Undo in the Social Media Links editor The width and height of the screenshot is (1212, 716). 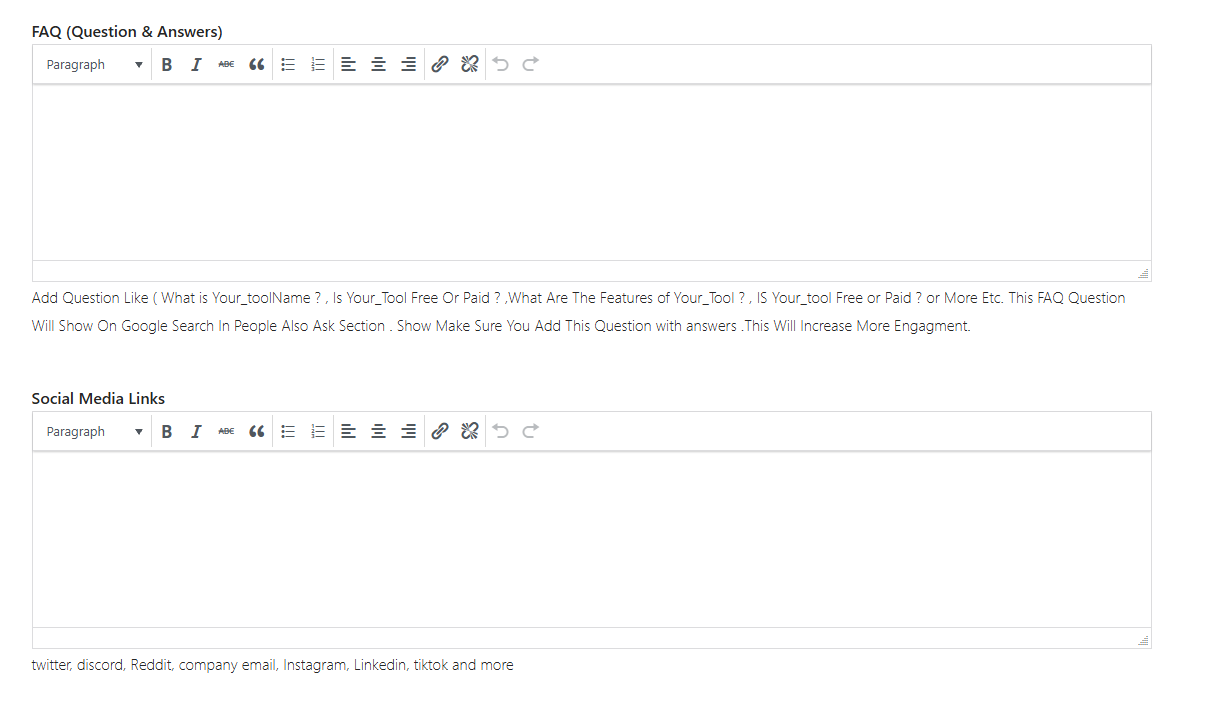[x=501, y=431]
